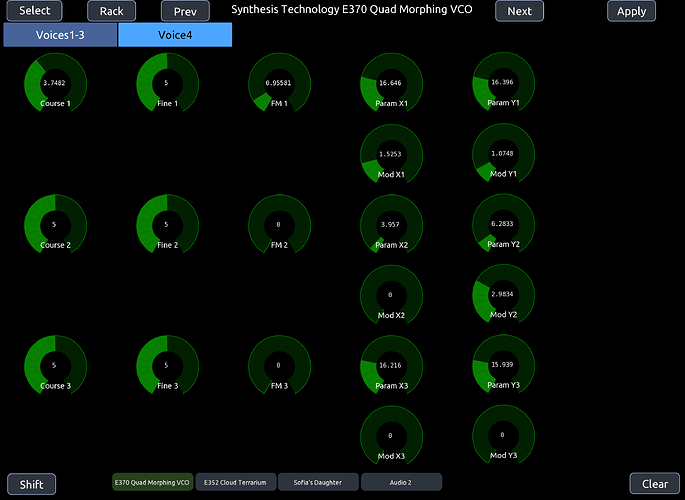
Task: Open the Voice4 tab
Action: 175,35
